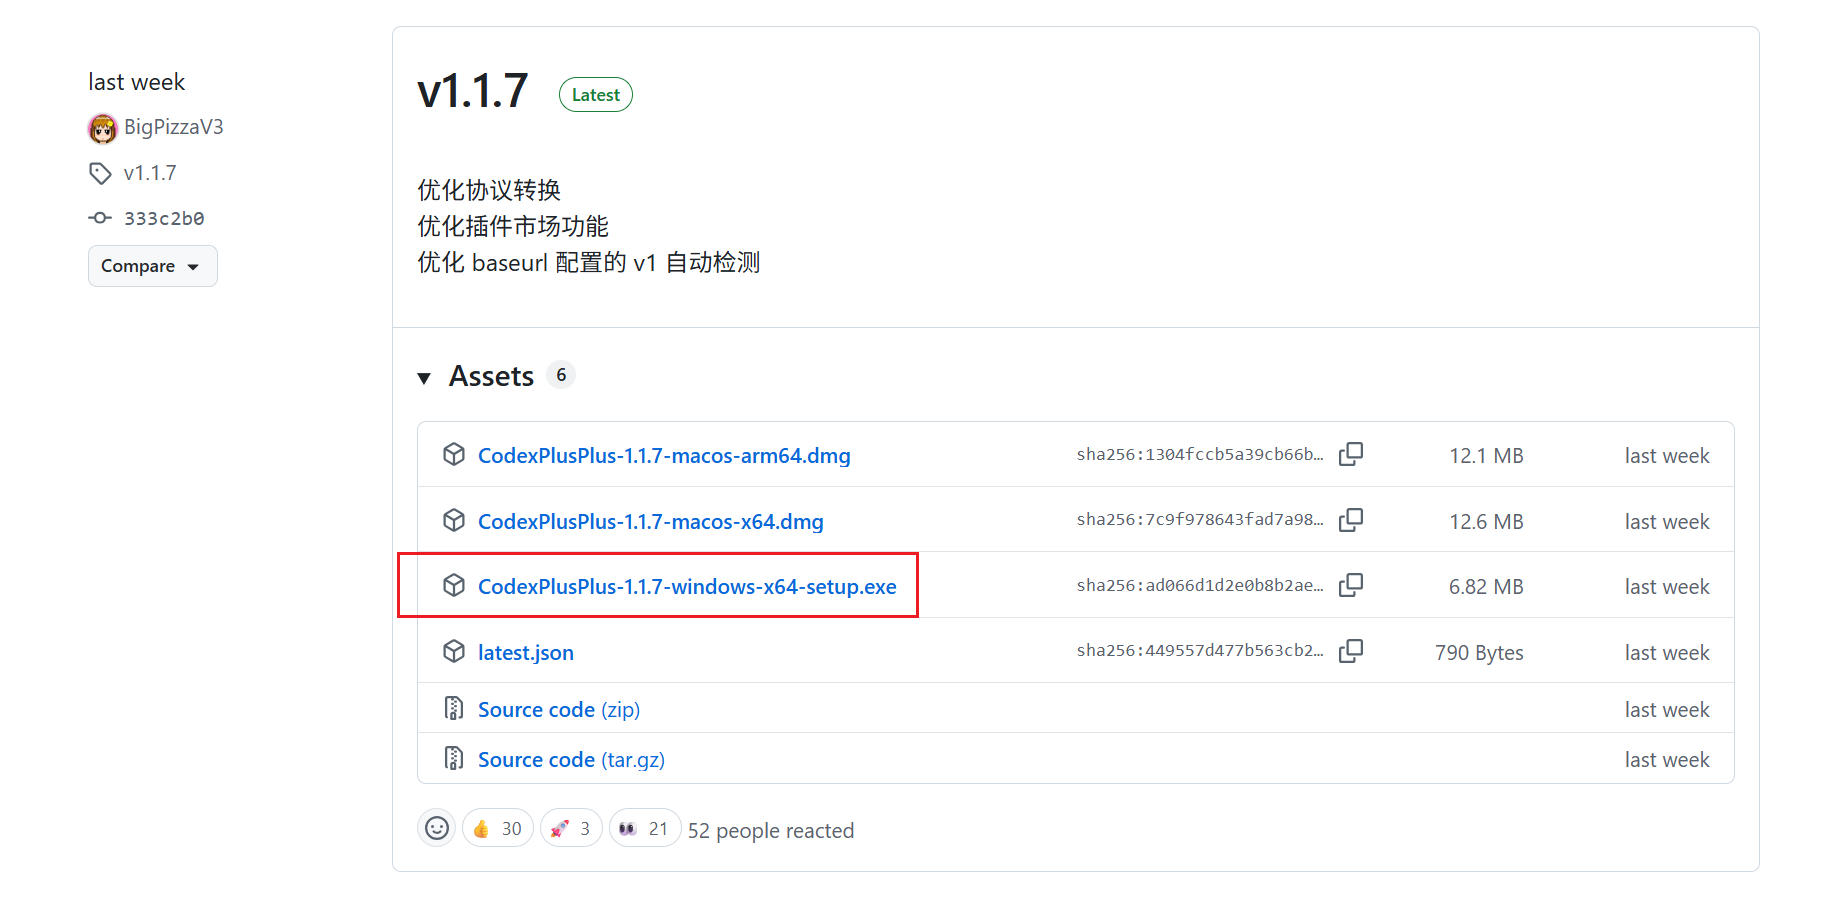
Task: Toggle the rocket reaction with 3
Action: click(571, 829)
